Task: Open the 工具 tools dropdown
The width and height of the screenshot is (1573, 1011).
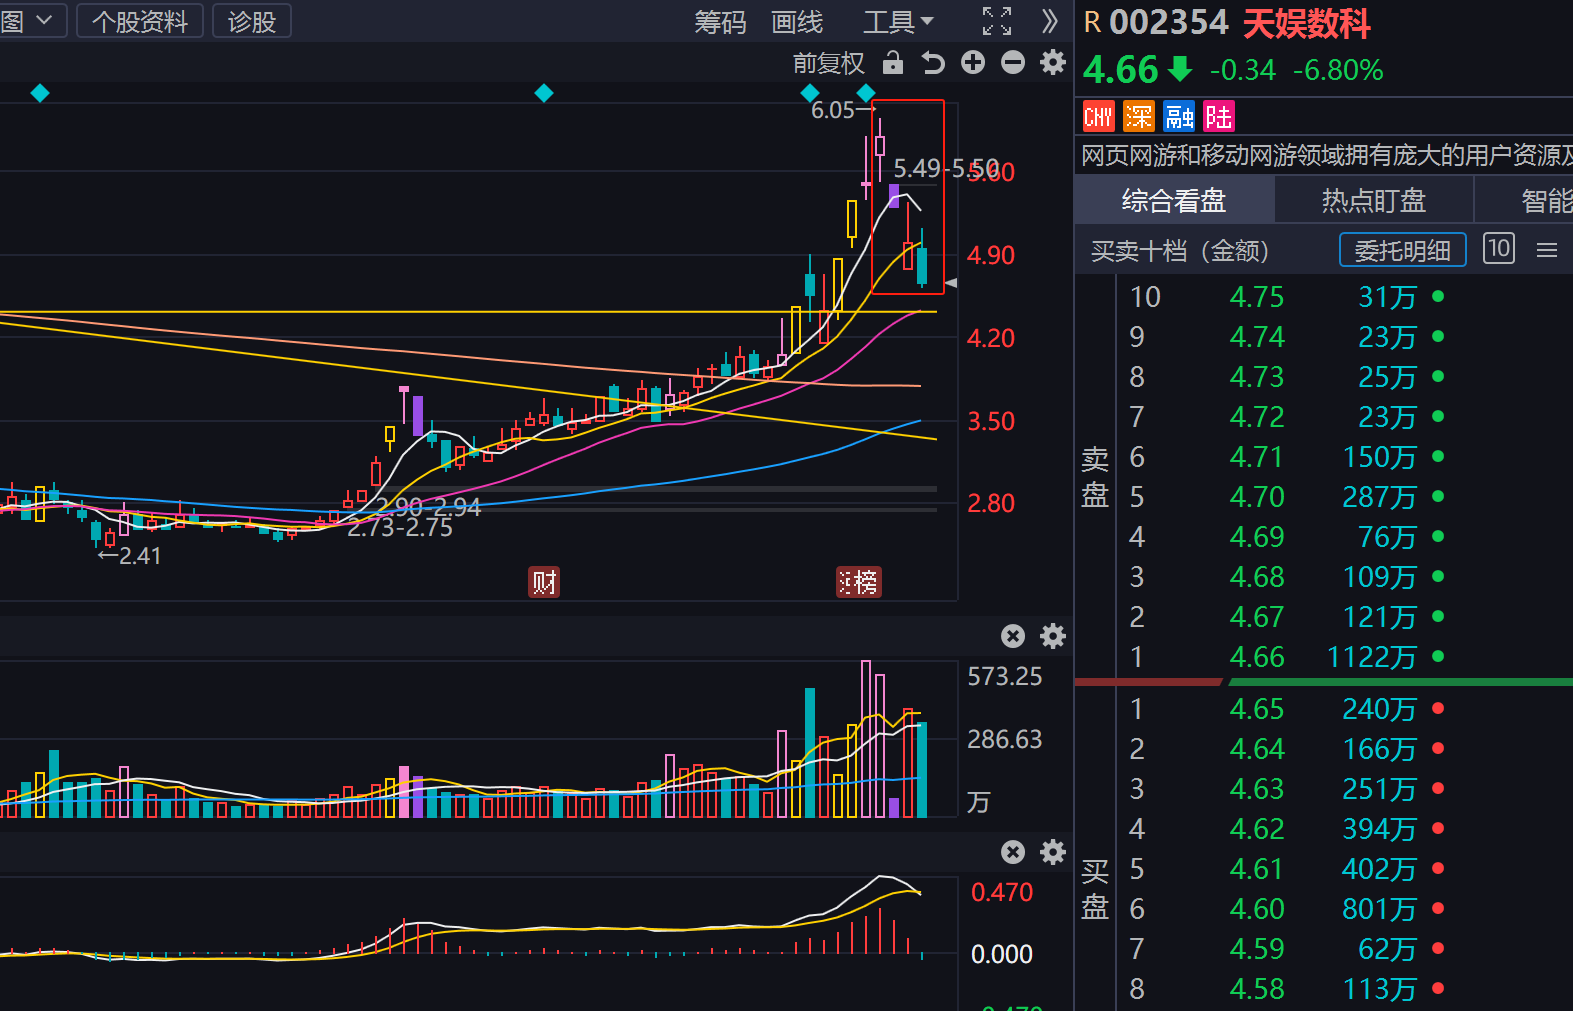Action: click(x=898, y=22)
